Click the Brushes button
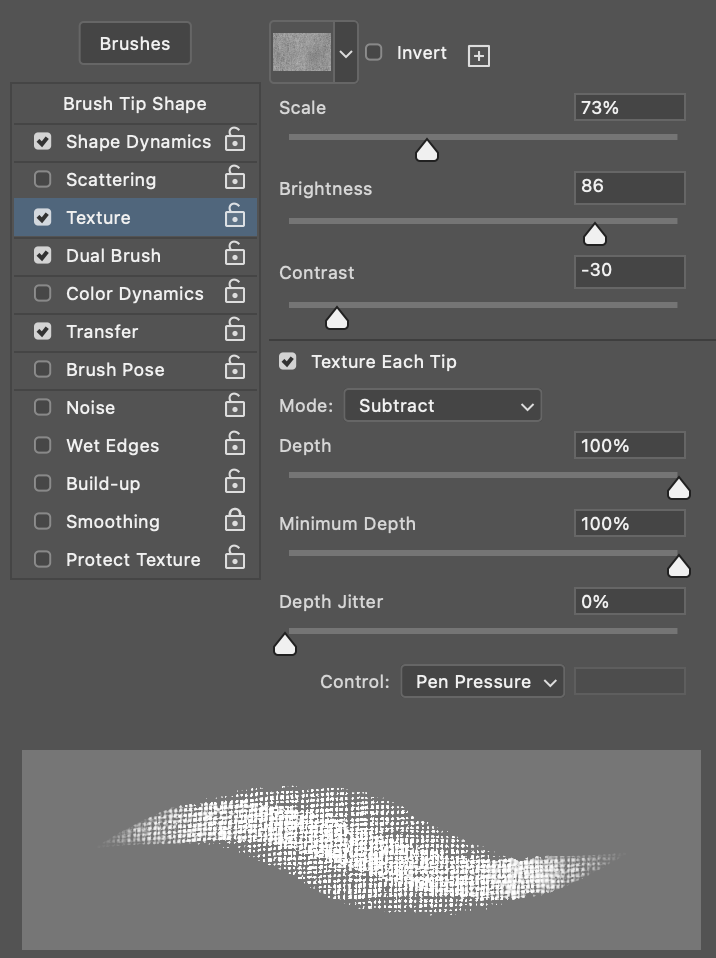The image size is (716, 958). coord(135,43)
